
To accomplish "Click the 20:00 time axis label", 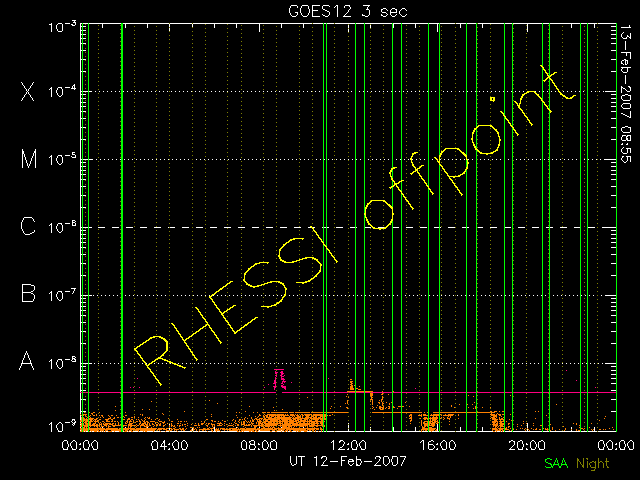I will 527,444.
